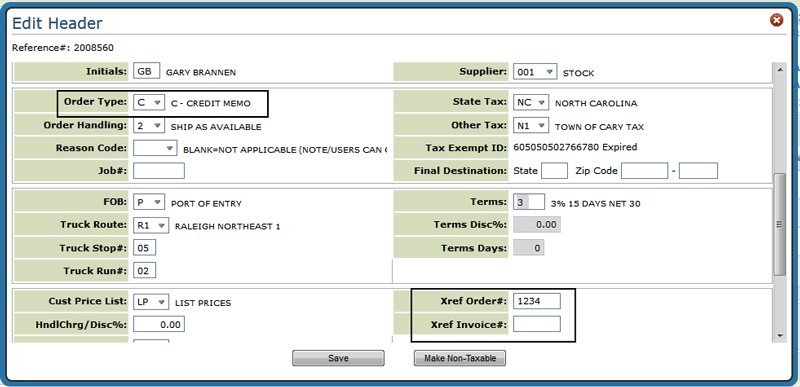This screenshot has width=800, height=387.
Task: Click the Initials input field
Action: pyautogui.click(x=146, y=71)
